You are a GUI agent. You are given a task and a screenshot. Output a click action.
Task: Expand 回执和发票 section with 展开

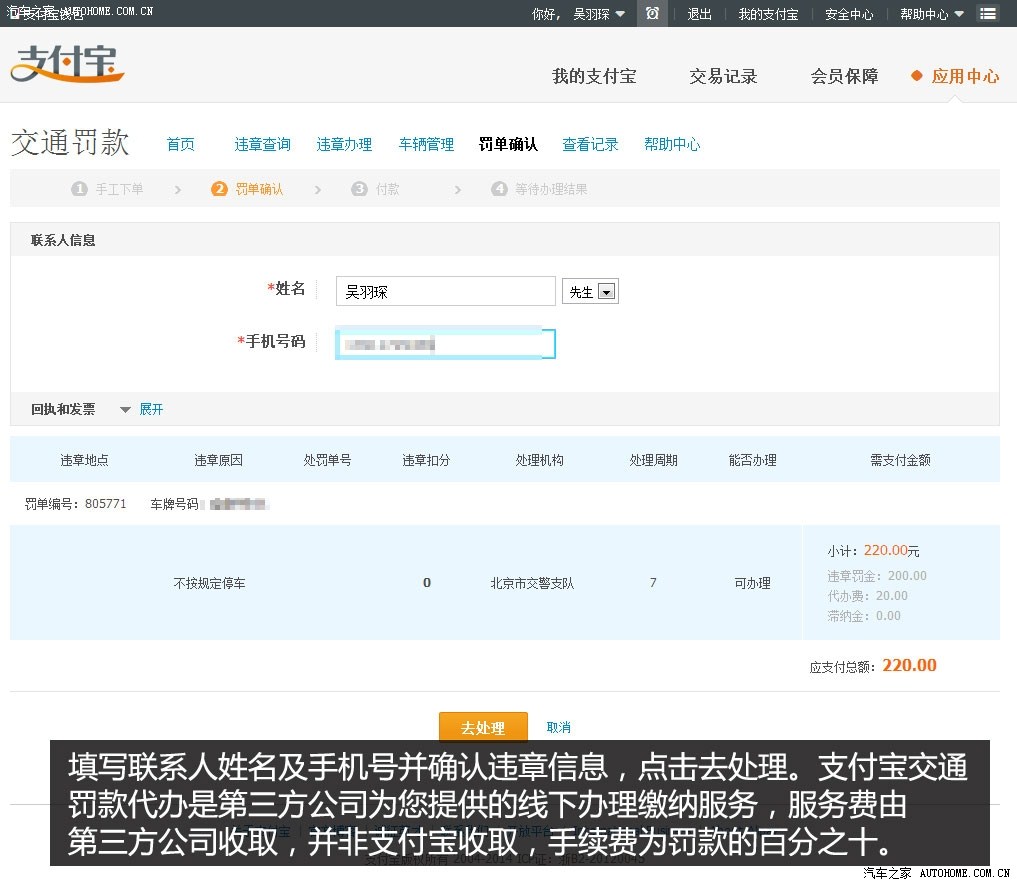click(x=151, y=409)
